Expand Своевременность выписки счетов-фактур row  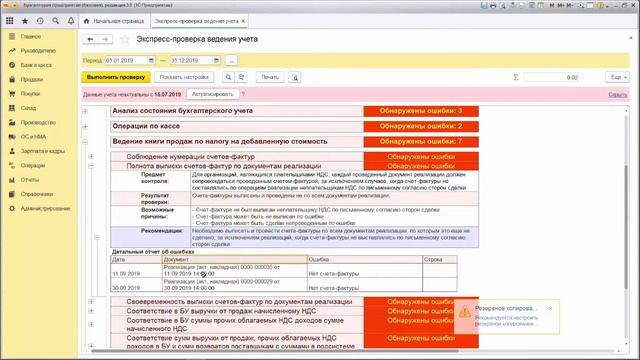coord(91,302)
